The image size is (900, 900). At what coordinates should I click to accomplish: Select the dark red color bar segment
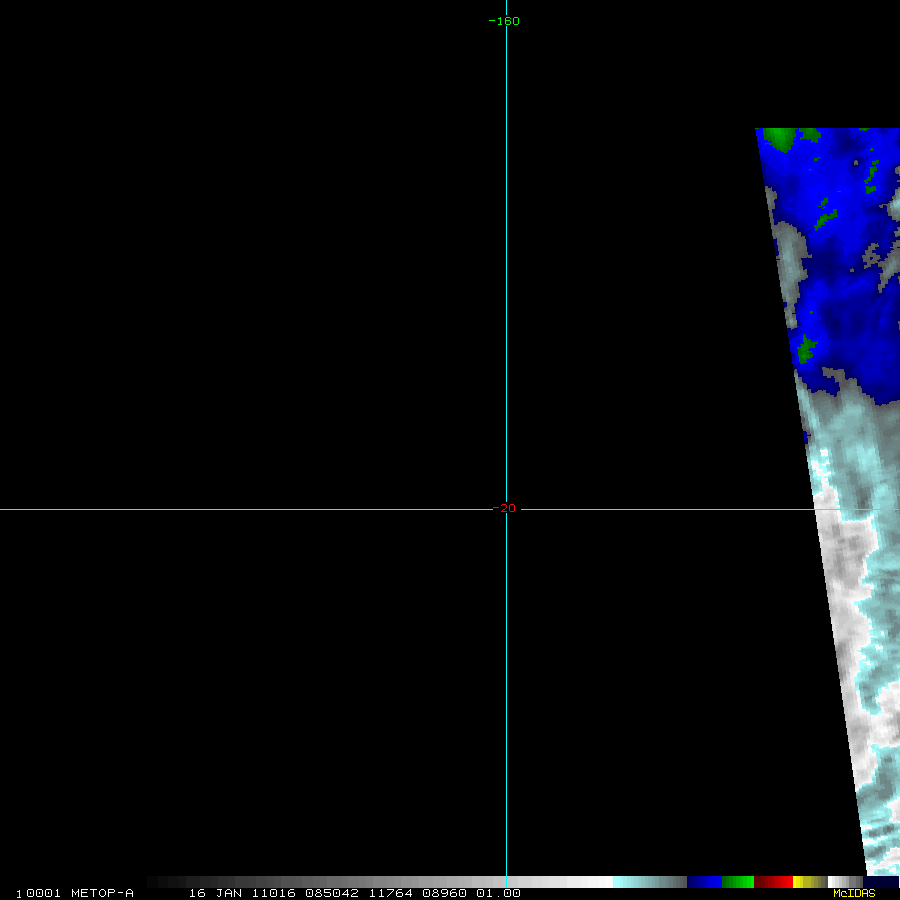pyautogui.click(x=773, y=882)
